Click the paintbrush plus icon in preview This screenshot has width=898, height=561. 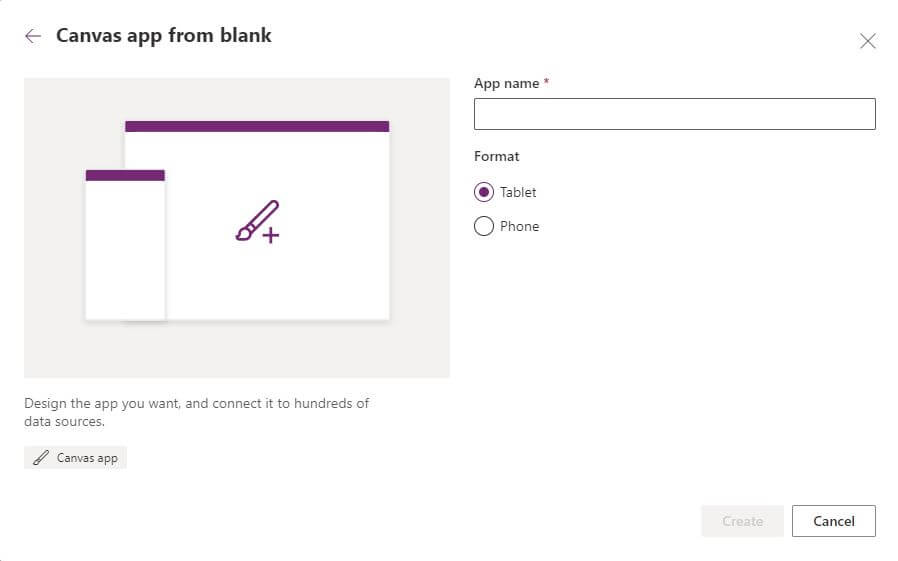258,222
